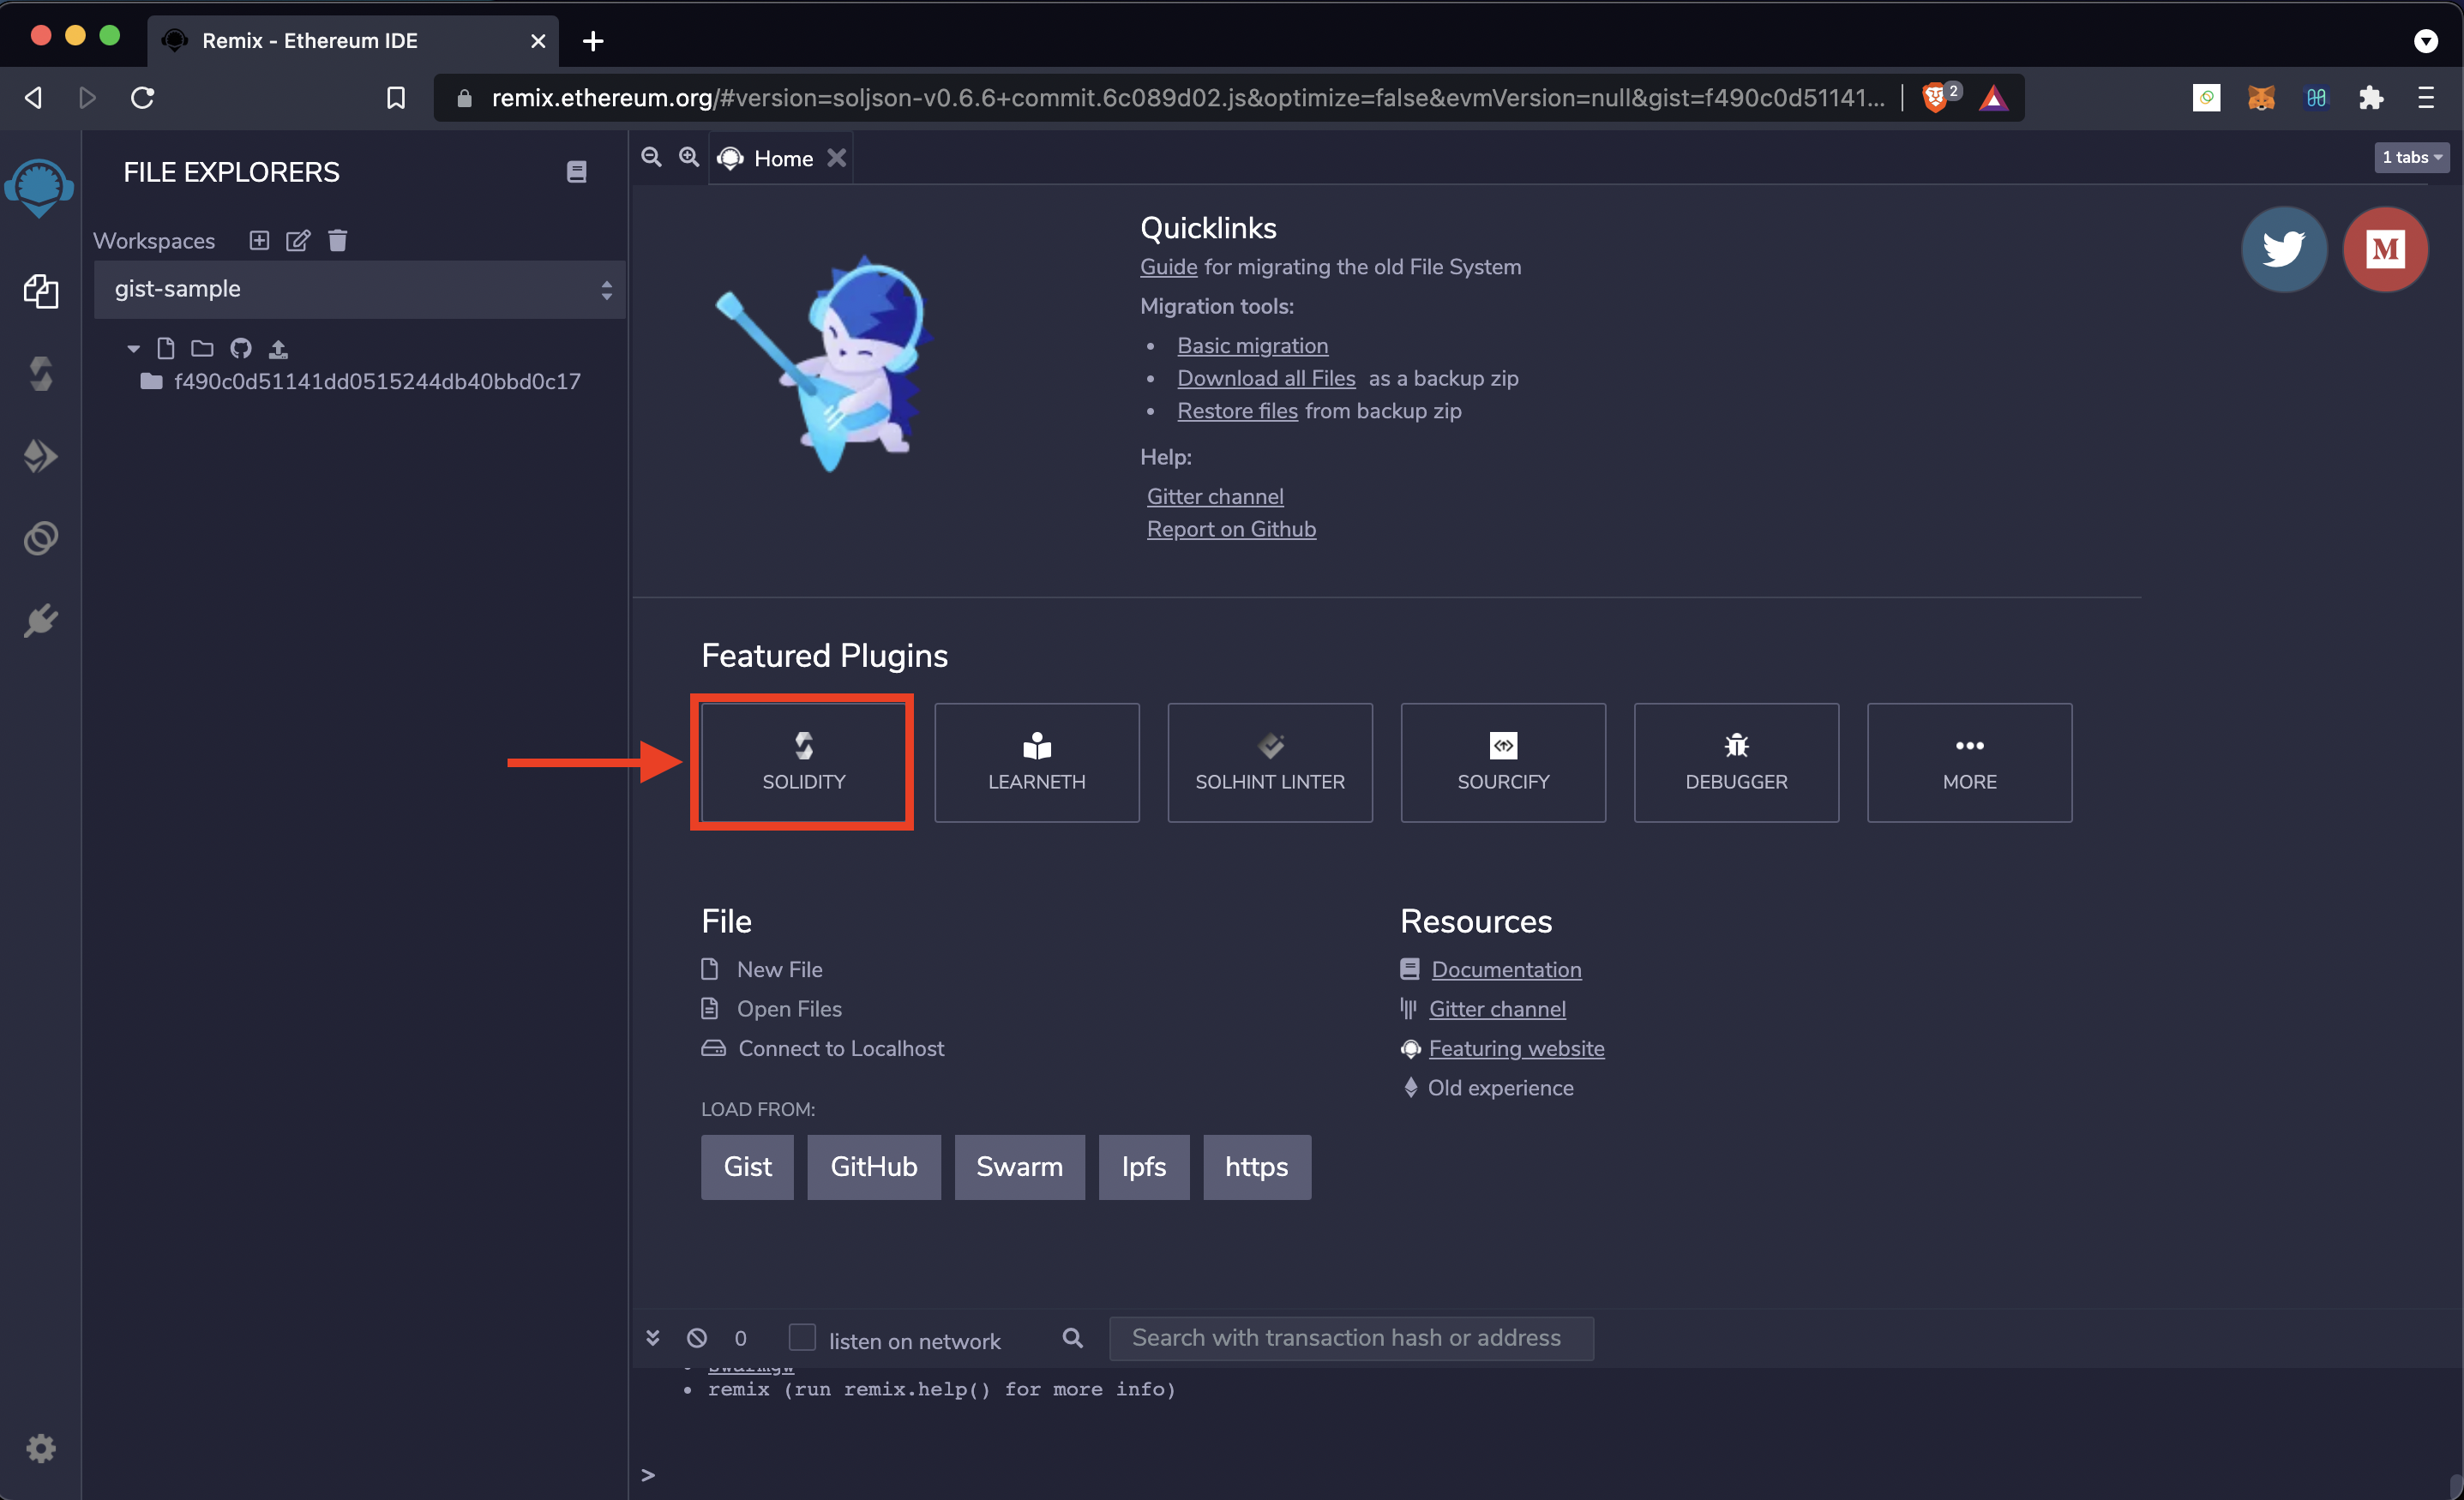The image size is (2464, 1500).
Task: Toggle terminal panel with double chevron
Action: pos(653,1338)
